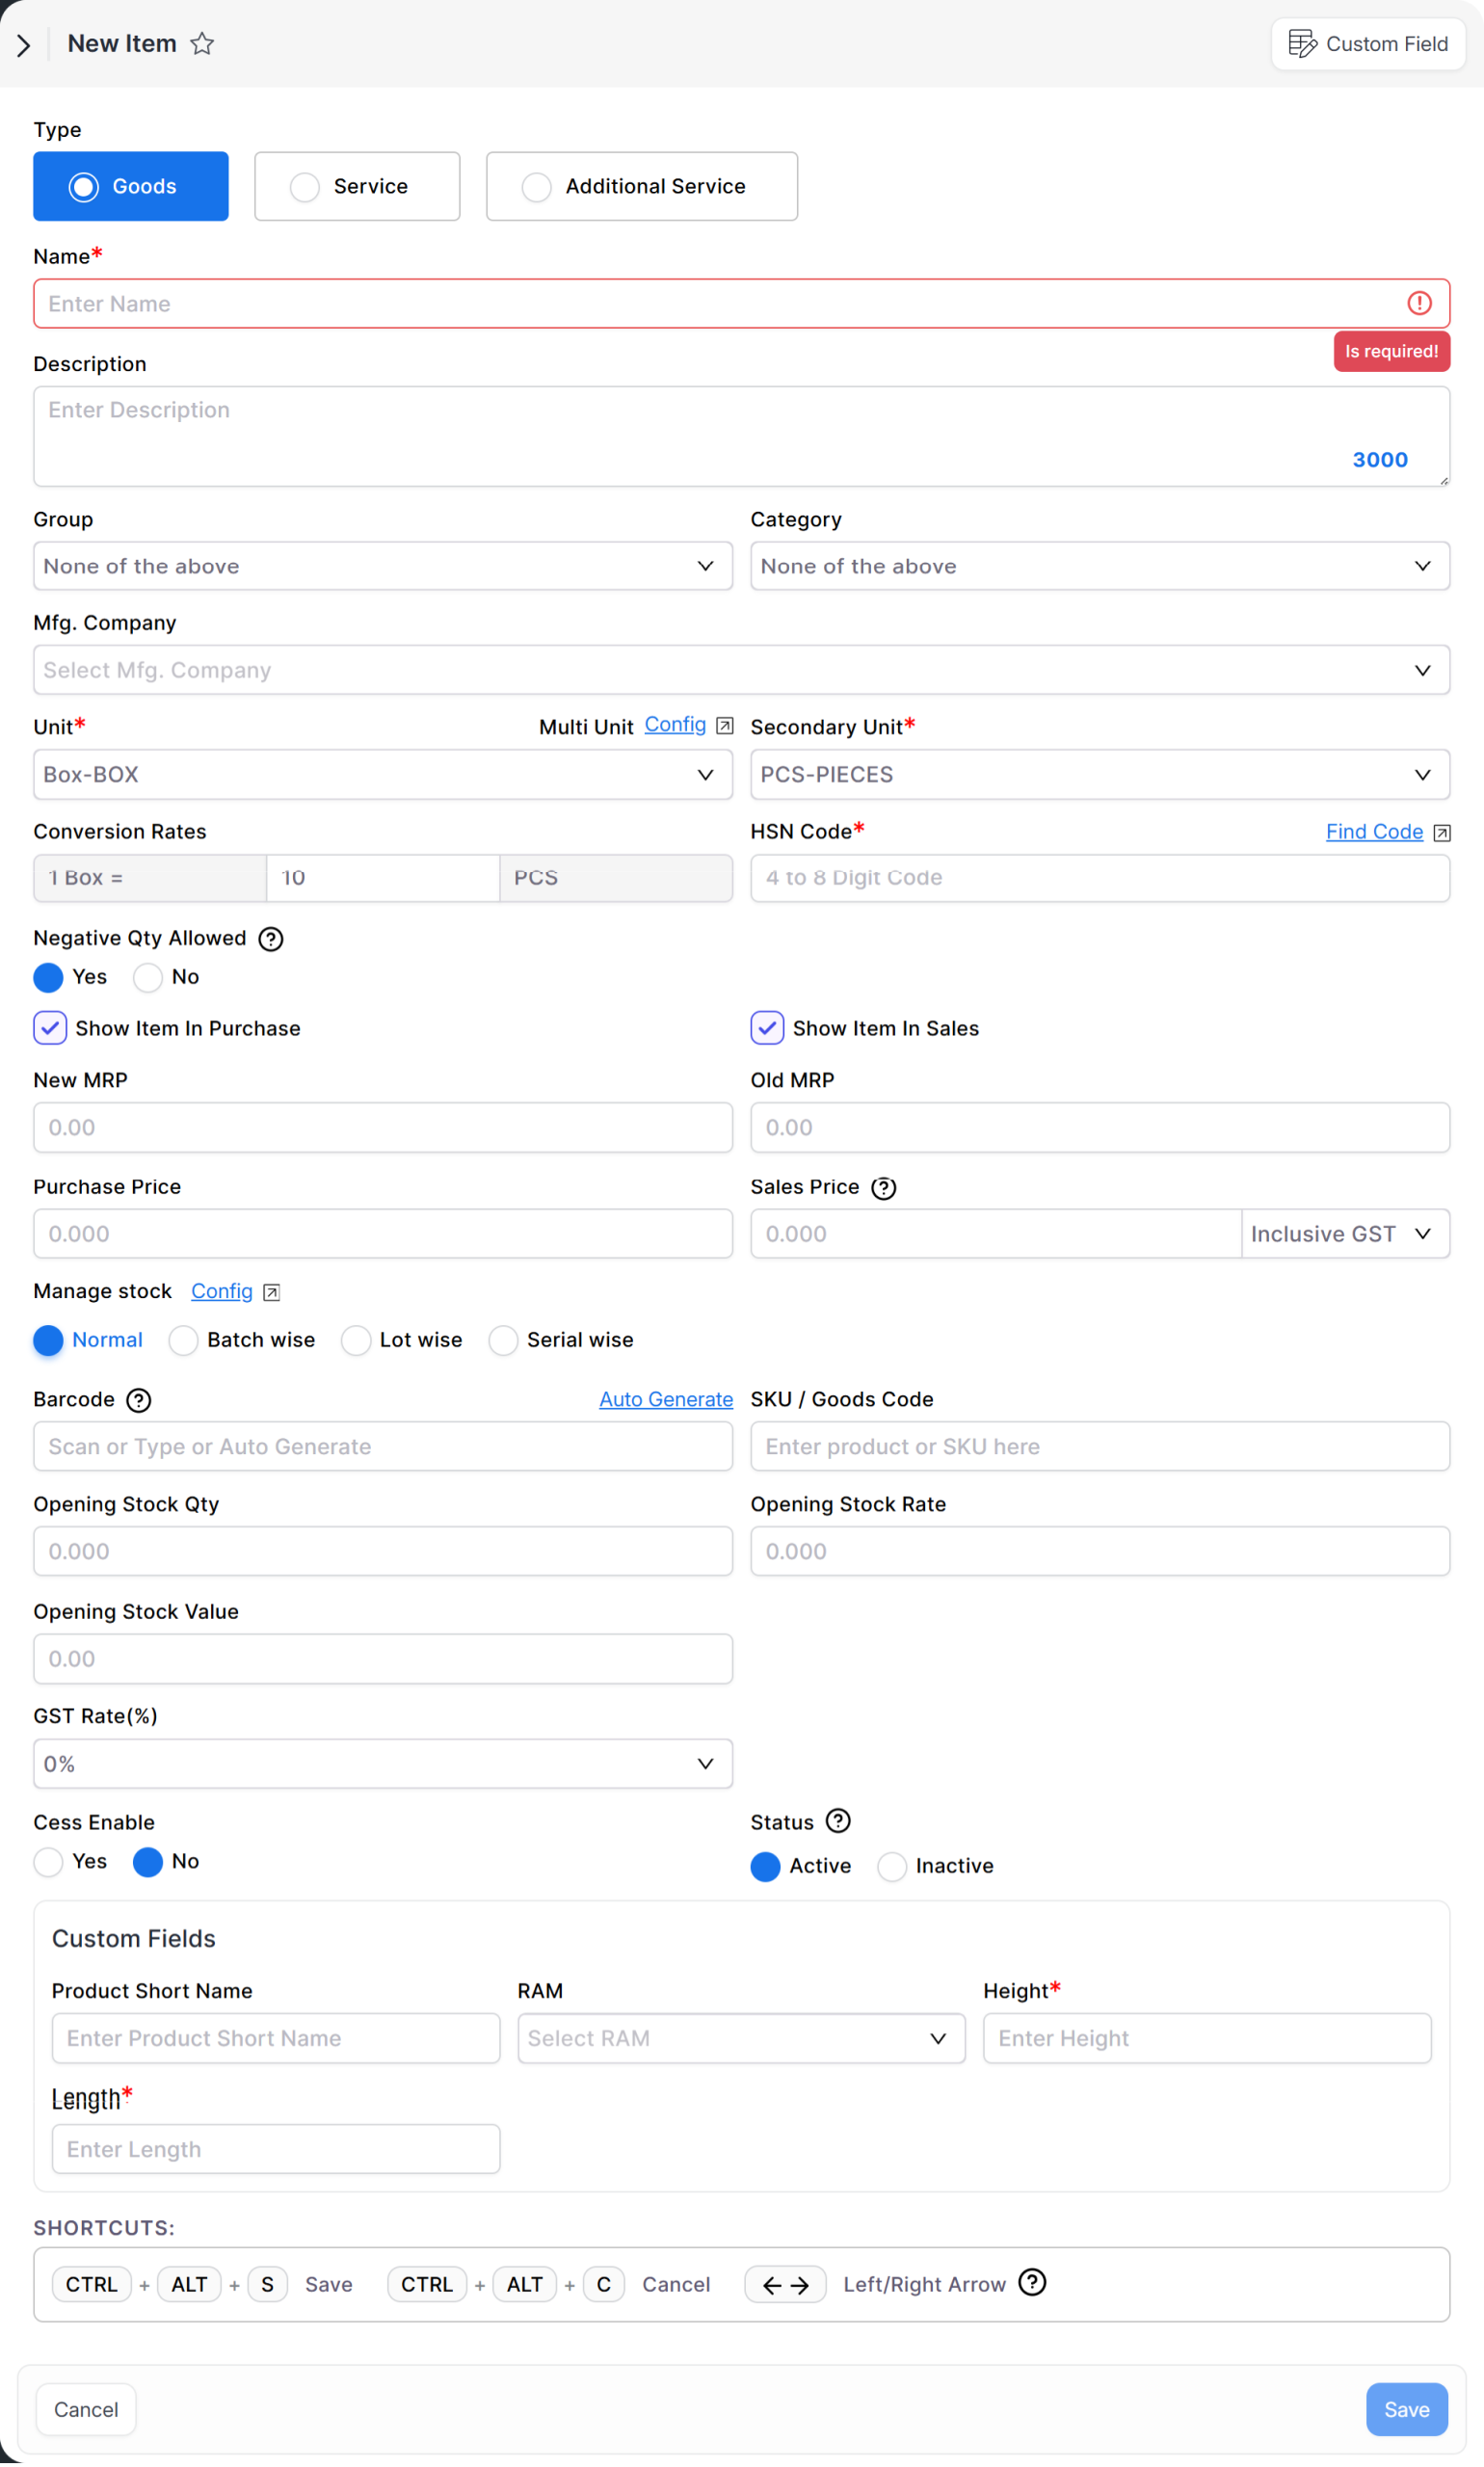Click the Sales Price help icon
The image size is (1484, 2467).
[x=883, y=1187]
